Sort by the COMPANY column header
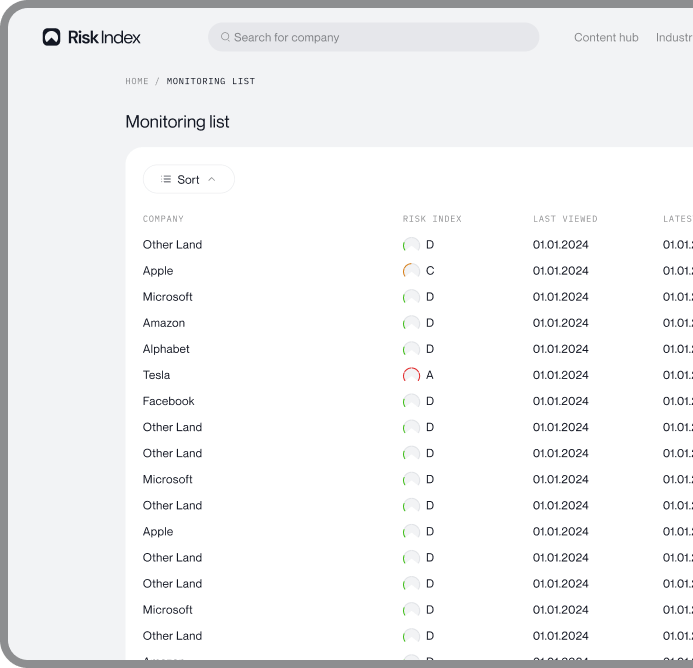The height and width of the screenshot is (668, 693). click(163, 219)
